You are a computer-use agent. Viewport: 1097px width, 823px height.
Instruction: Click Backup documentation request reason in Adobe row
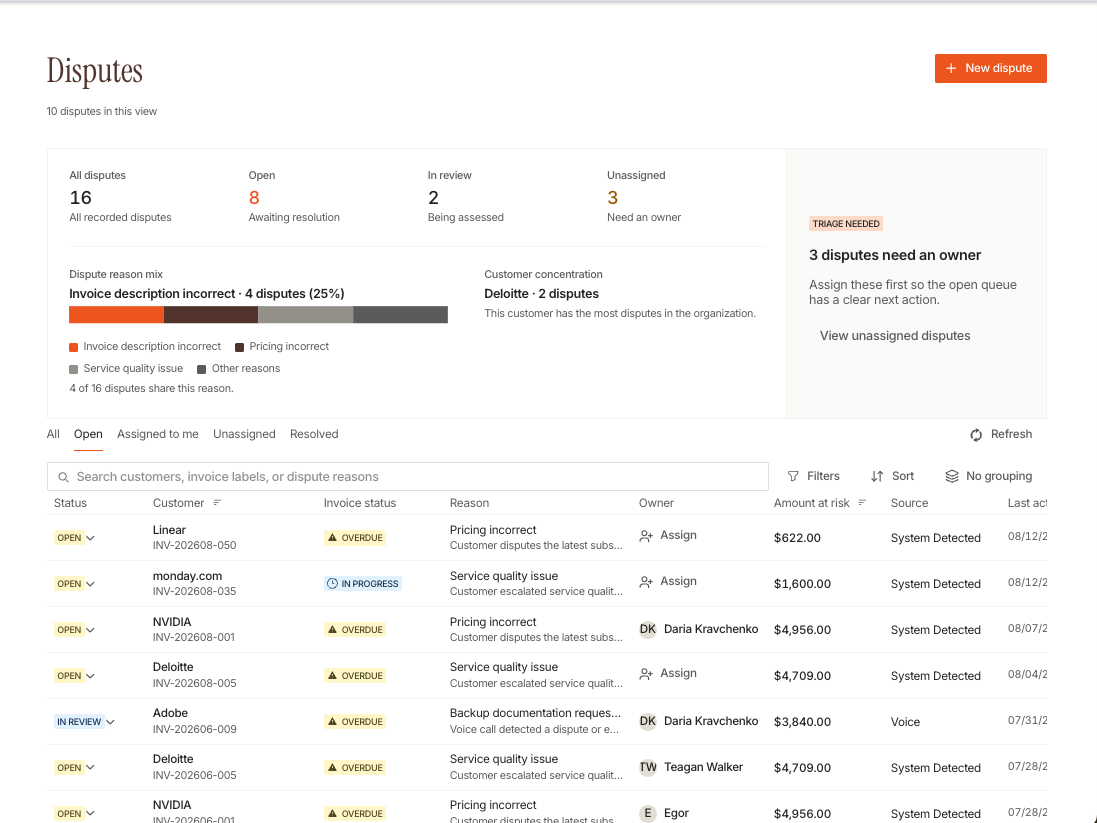click(x=535, y=713)
